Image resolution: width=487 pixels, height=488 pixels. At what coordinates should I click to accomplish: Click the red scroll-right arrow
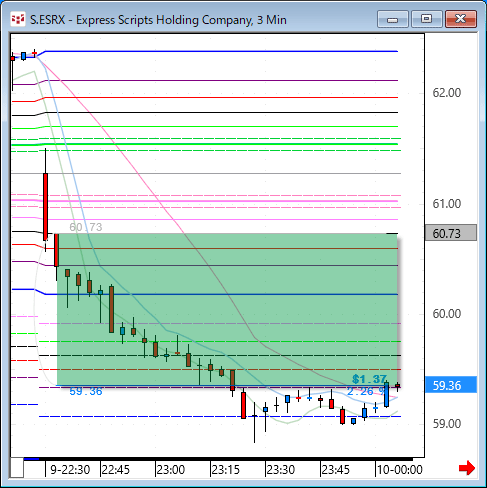467,468
